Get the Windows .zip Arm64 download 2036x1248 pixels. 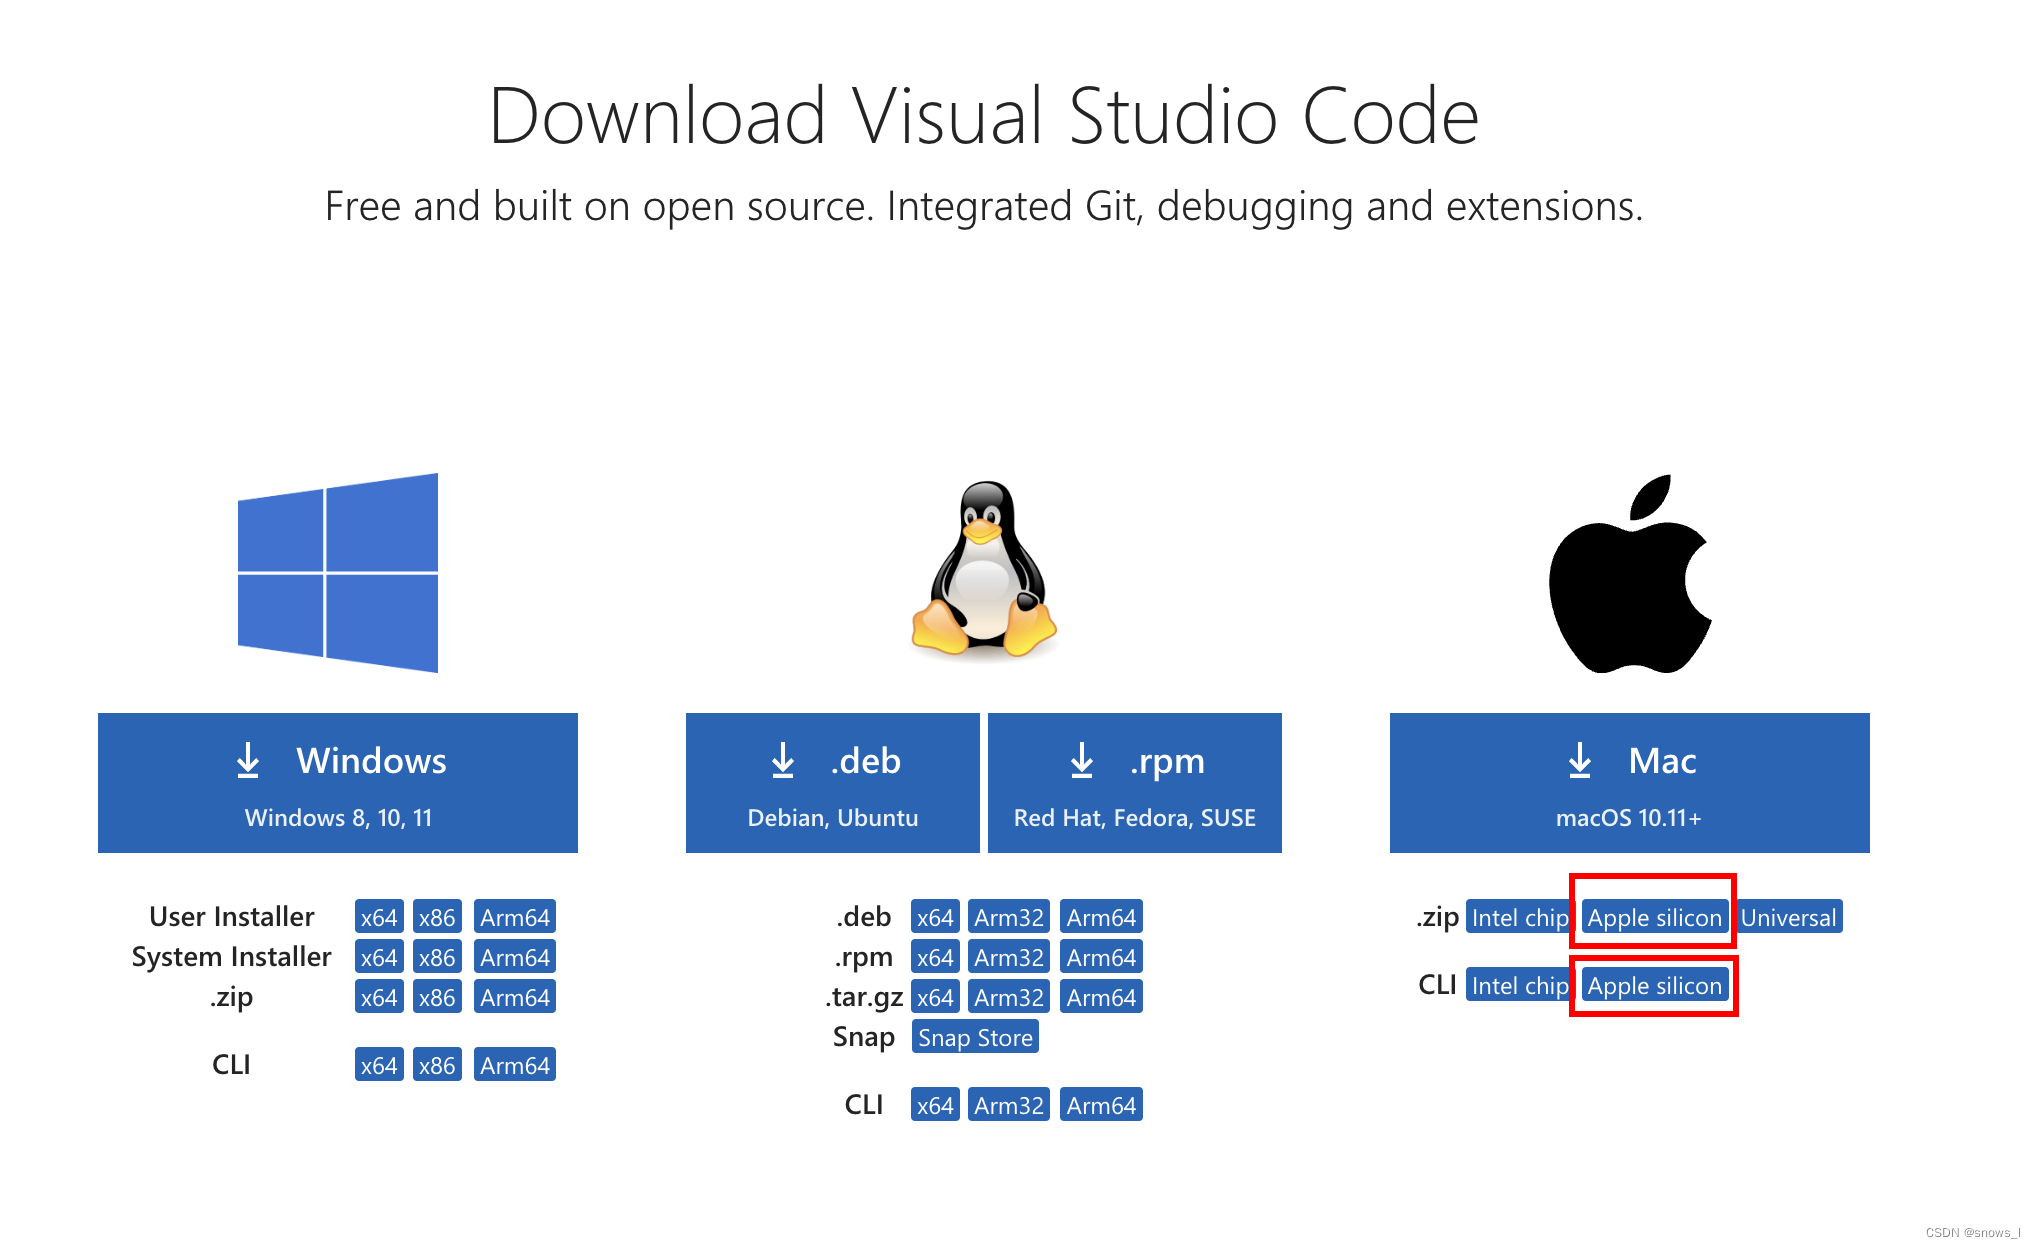point(515,997)
